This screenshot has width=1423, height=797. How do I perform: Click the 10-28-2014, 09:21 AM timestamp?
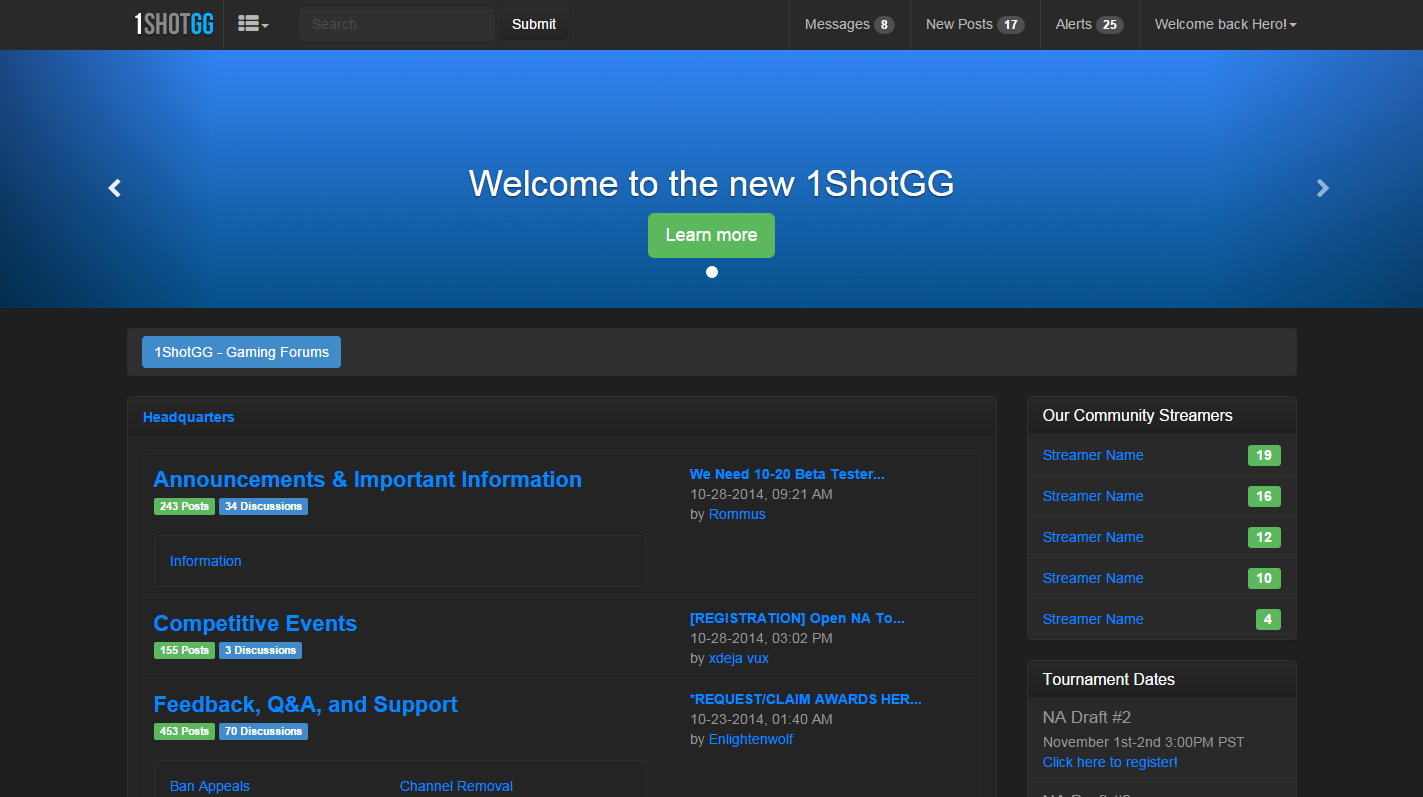click(x=761, y=494)
